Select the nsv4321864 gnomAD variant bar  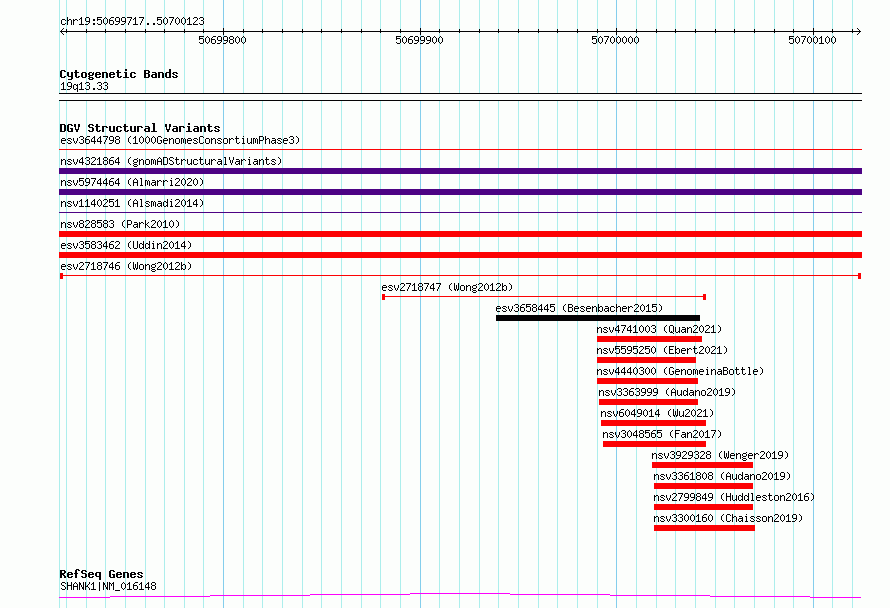pyautogui.click(x=460, y=171)
